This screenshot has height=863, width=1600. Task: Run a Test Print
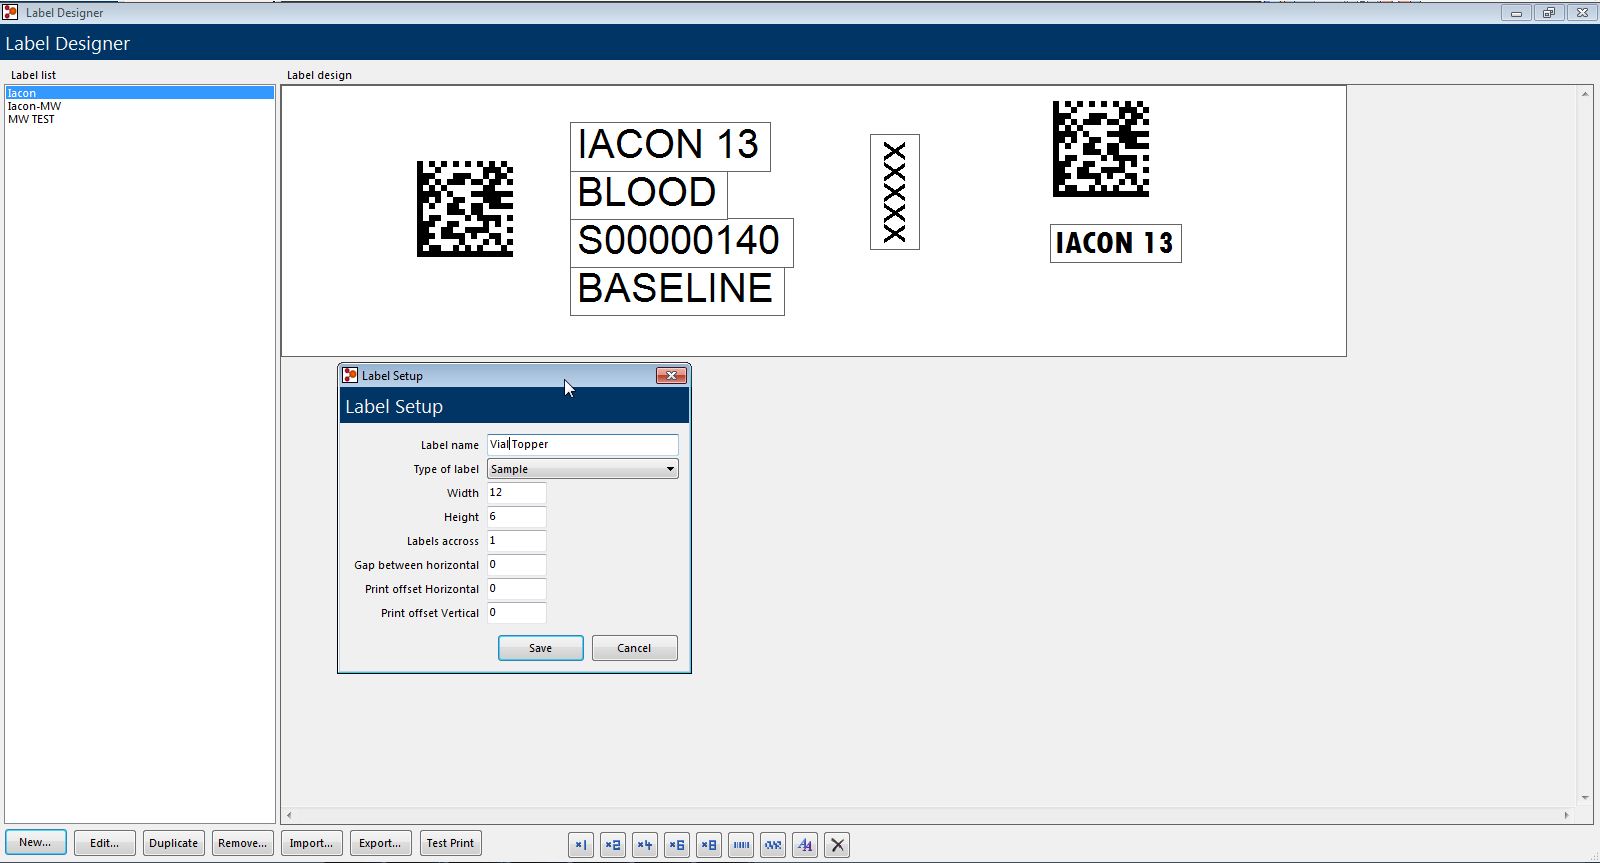[x=450, y=843]
